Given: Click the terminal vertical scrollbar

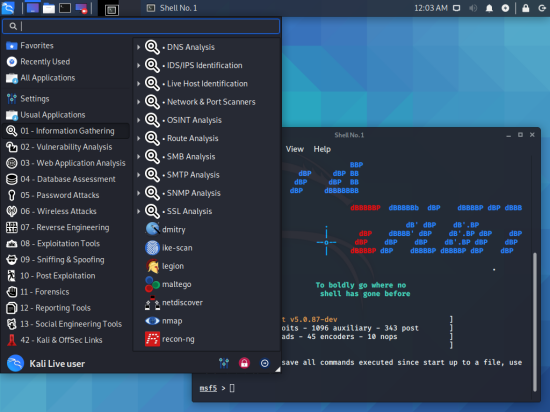Looking at the screenshot, I should point(535,322).
